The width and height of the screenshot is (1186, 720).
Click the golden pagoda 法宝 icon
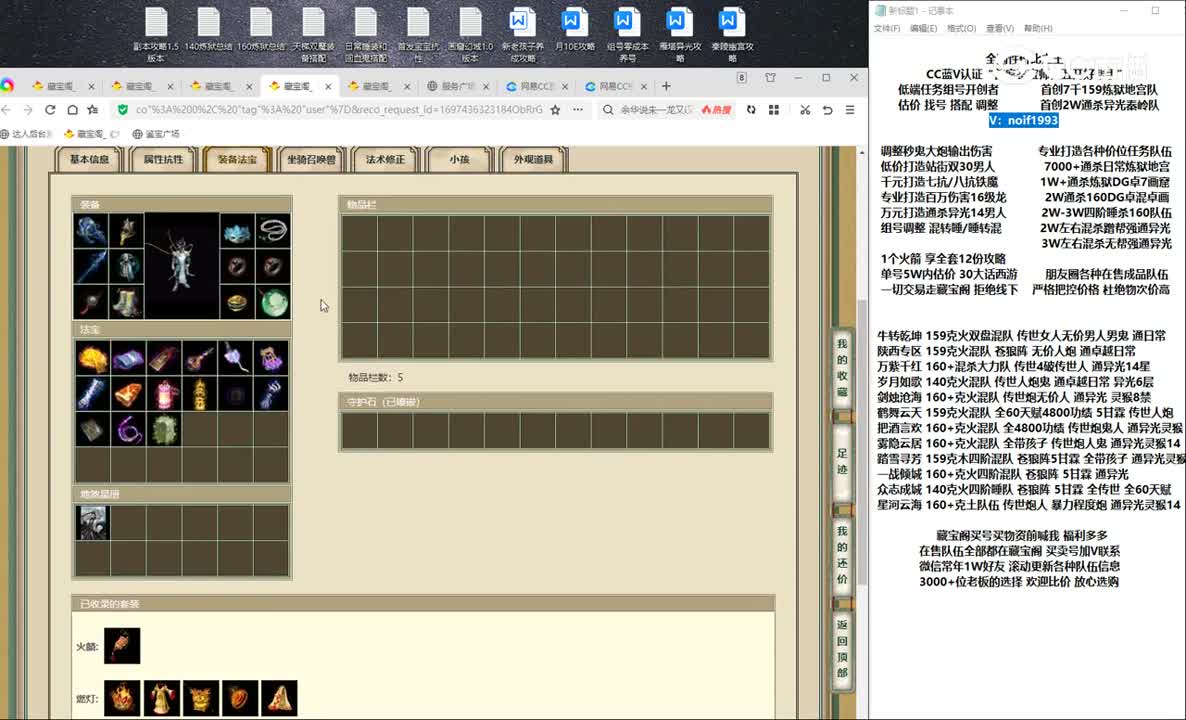[x=199, y=393]
